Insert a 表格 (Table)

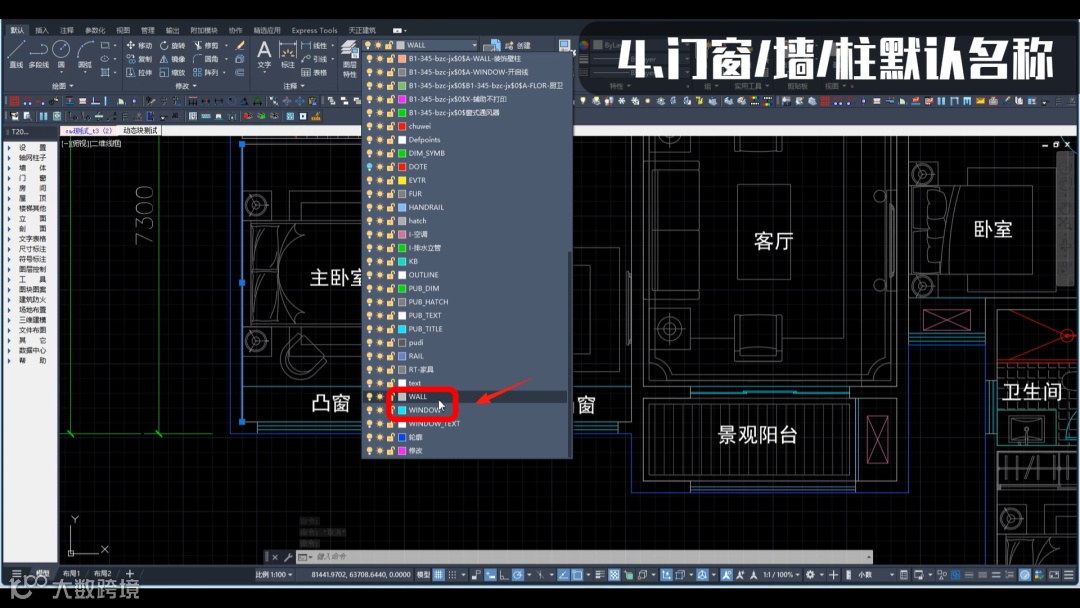click(x=314, y=72)
